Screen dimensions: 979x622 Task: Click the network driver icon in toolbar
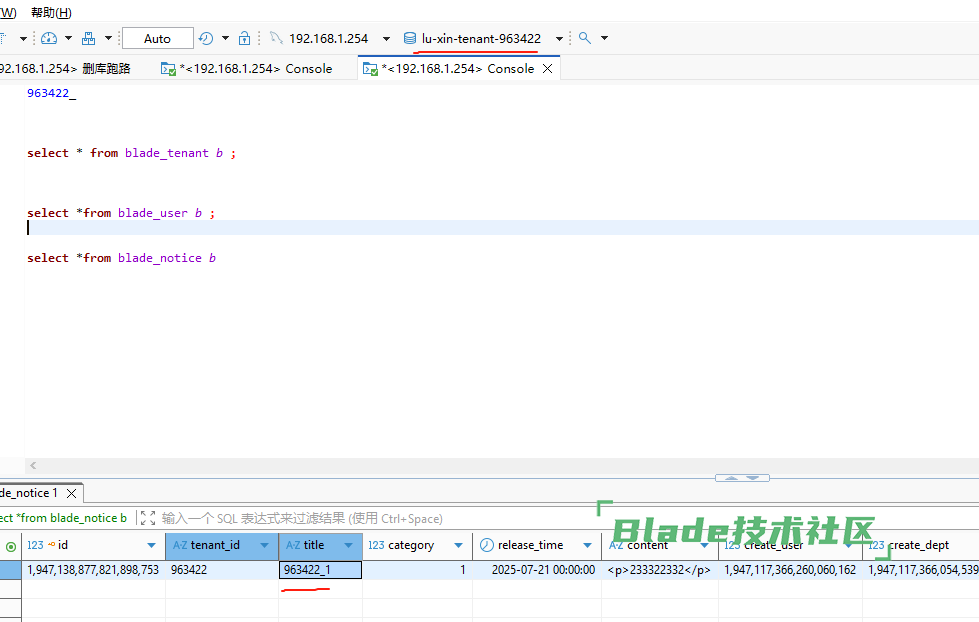[x=89, y=38]
